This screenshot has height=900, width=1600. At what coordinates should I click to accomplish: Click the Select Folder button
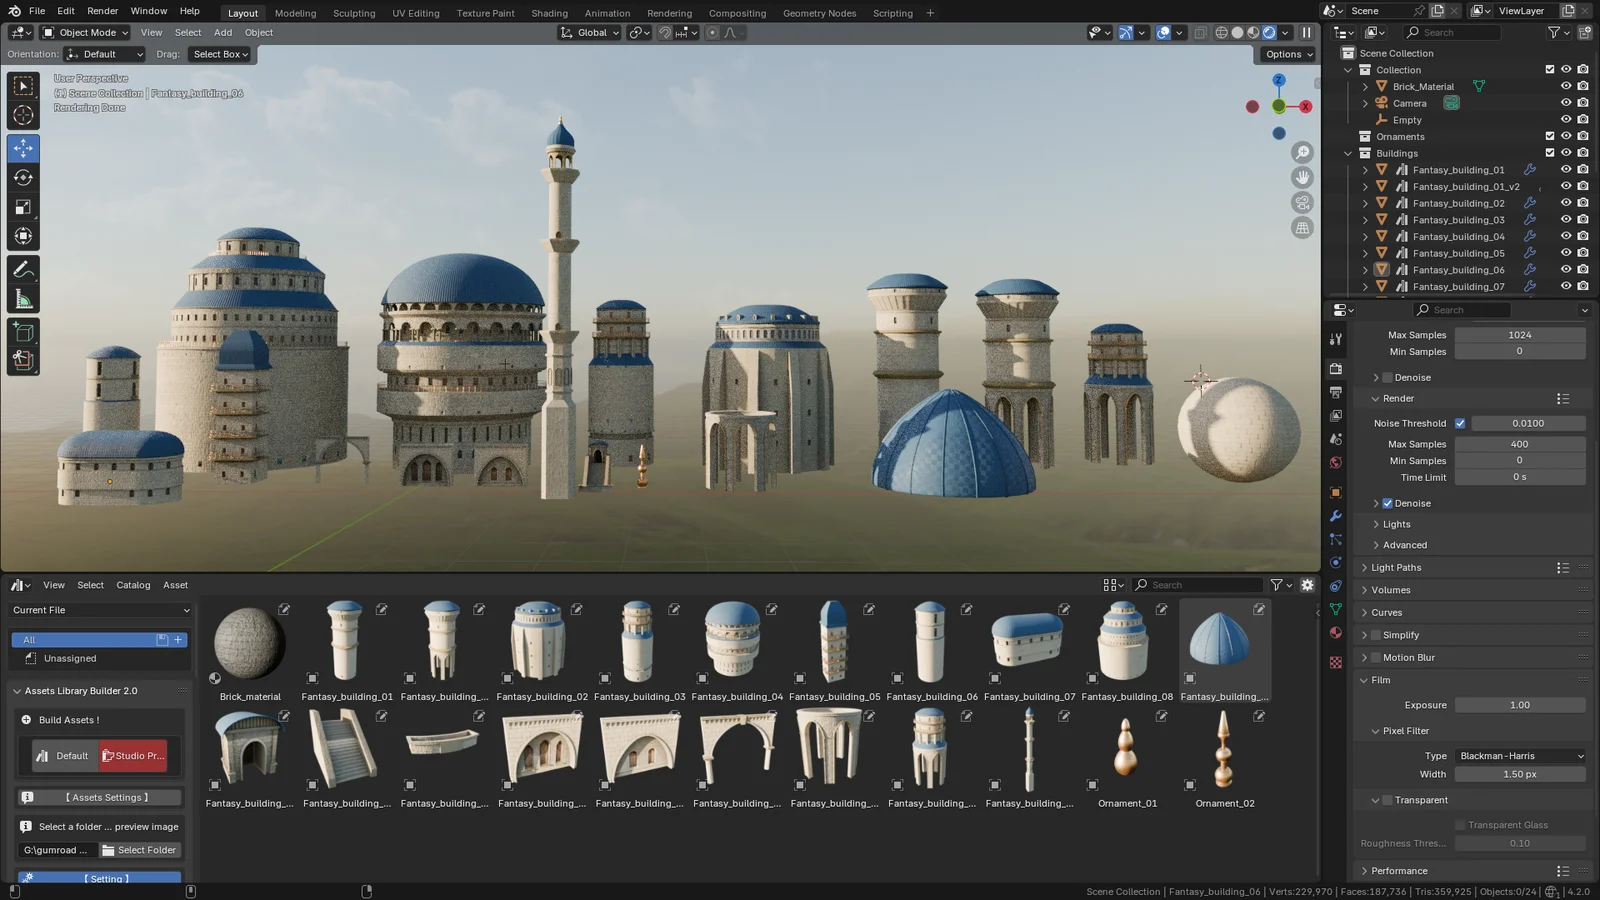[140, 849]
